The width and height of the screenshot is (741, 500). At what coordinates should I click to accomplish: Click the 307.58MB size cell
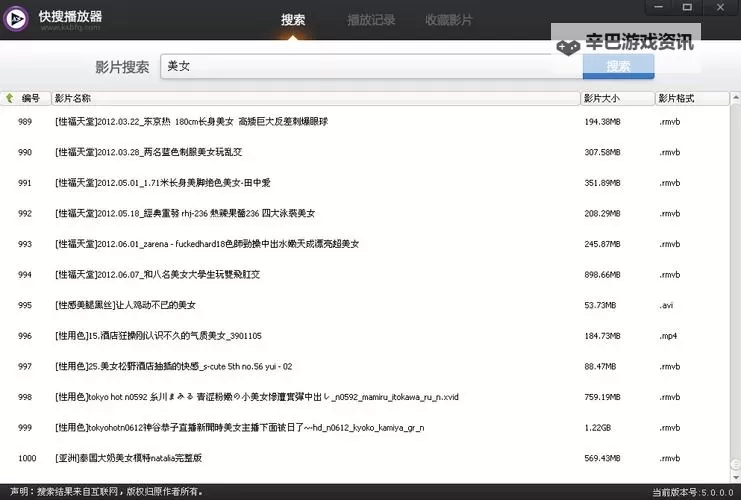(x=602, y=152)
